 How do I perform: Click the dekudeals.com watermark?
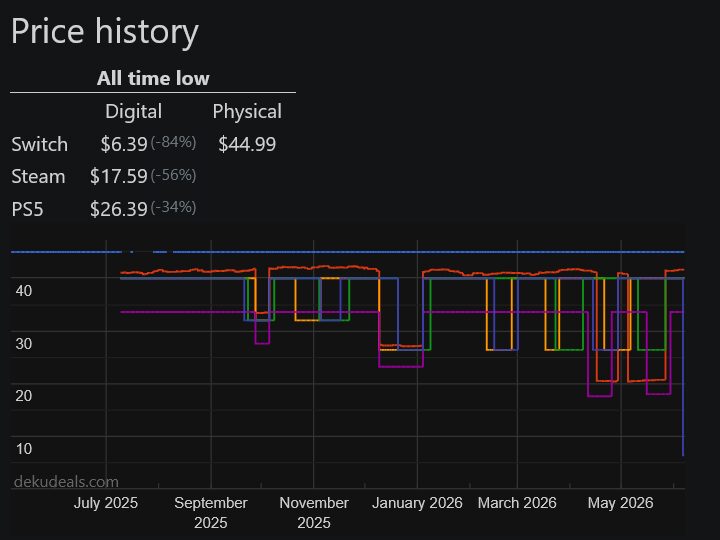pyautogui.click(x=66, y=482)
